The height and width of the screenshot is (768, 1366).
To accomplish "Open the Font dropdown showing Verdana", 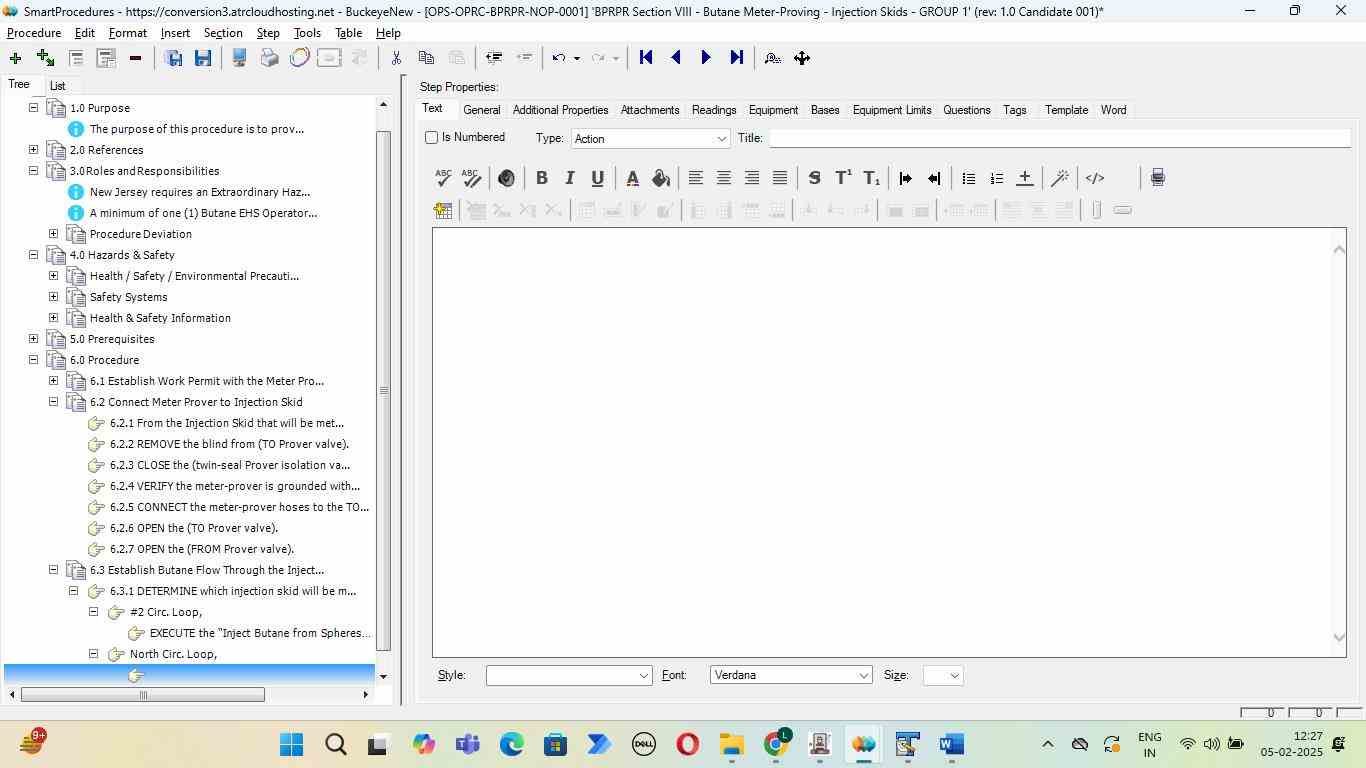I will tap(790, 676).
